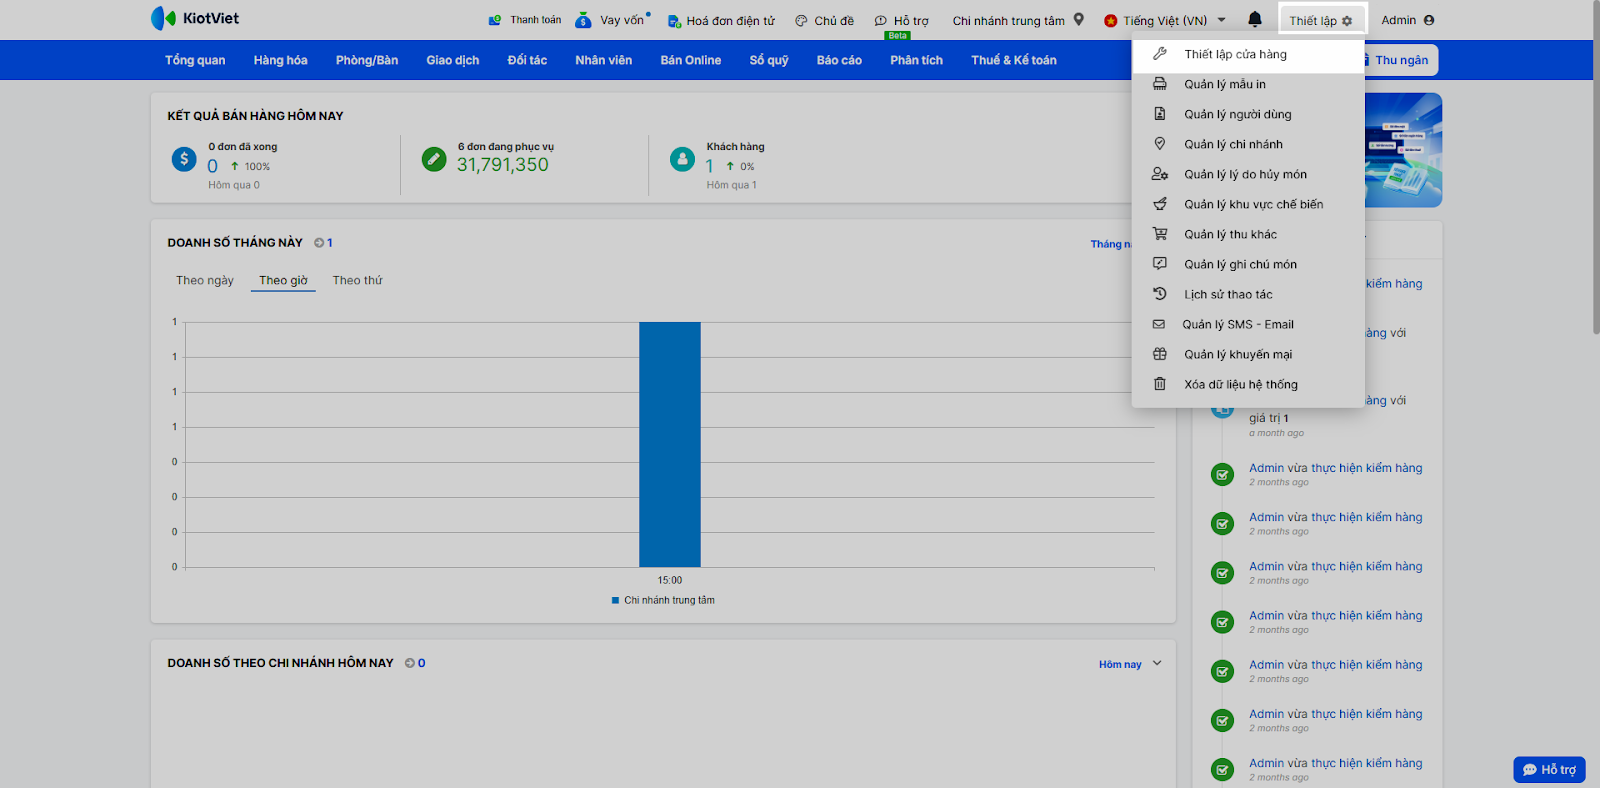Choose Lịch sử thao tác menu entry
The width and height of the screenshot is (1600, 788).
(1248, 294)
